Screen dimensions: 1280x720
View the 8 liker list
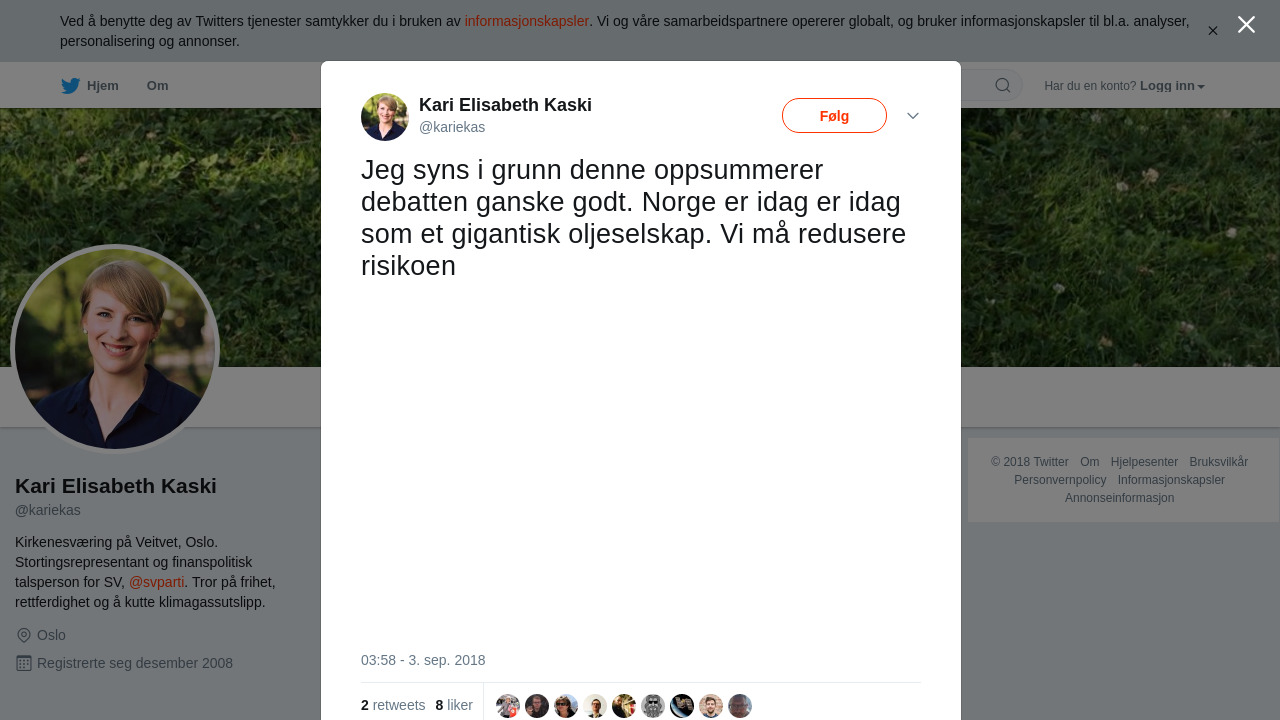[454, 705]
